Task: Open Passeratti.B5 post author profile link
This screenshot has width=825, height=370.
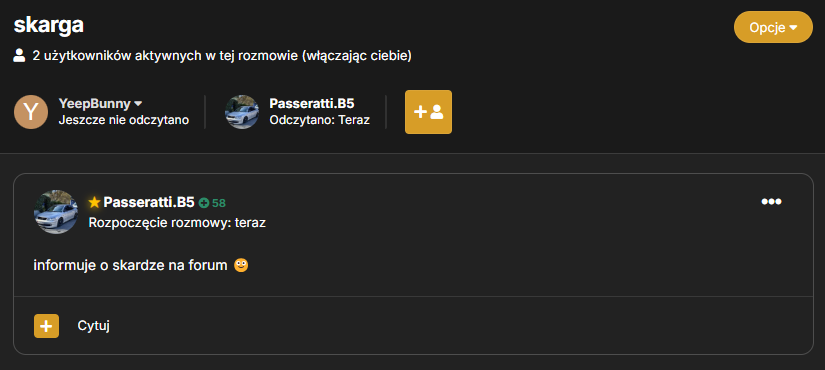Action: click(149, 202)
